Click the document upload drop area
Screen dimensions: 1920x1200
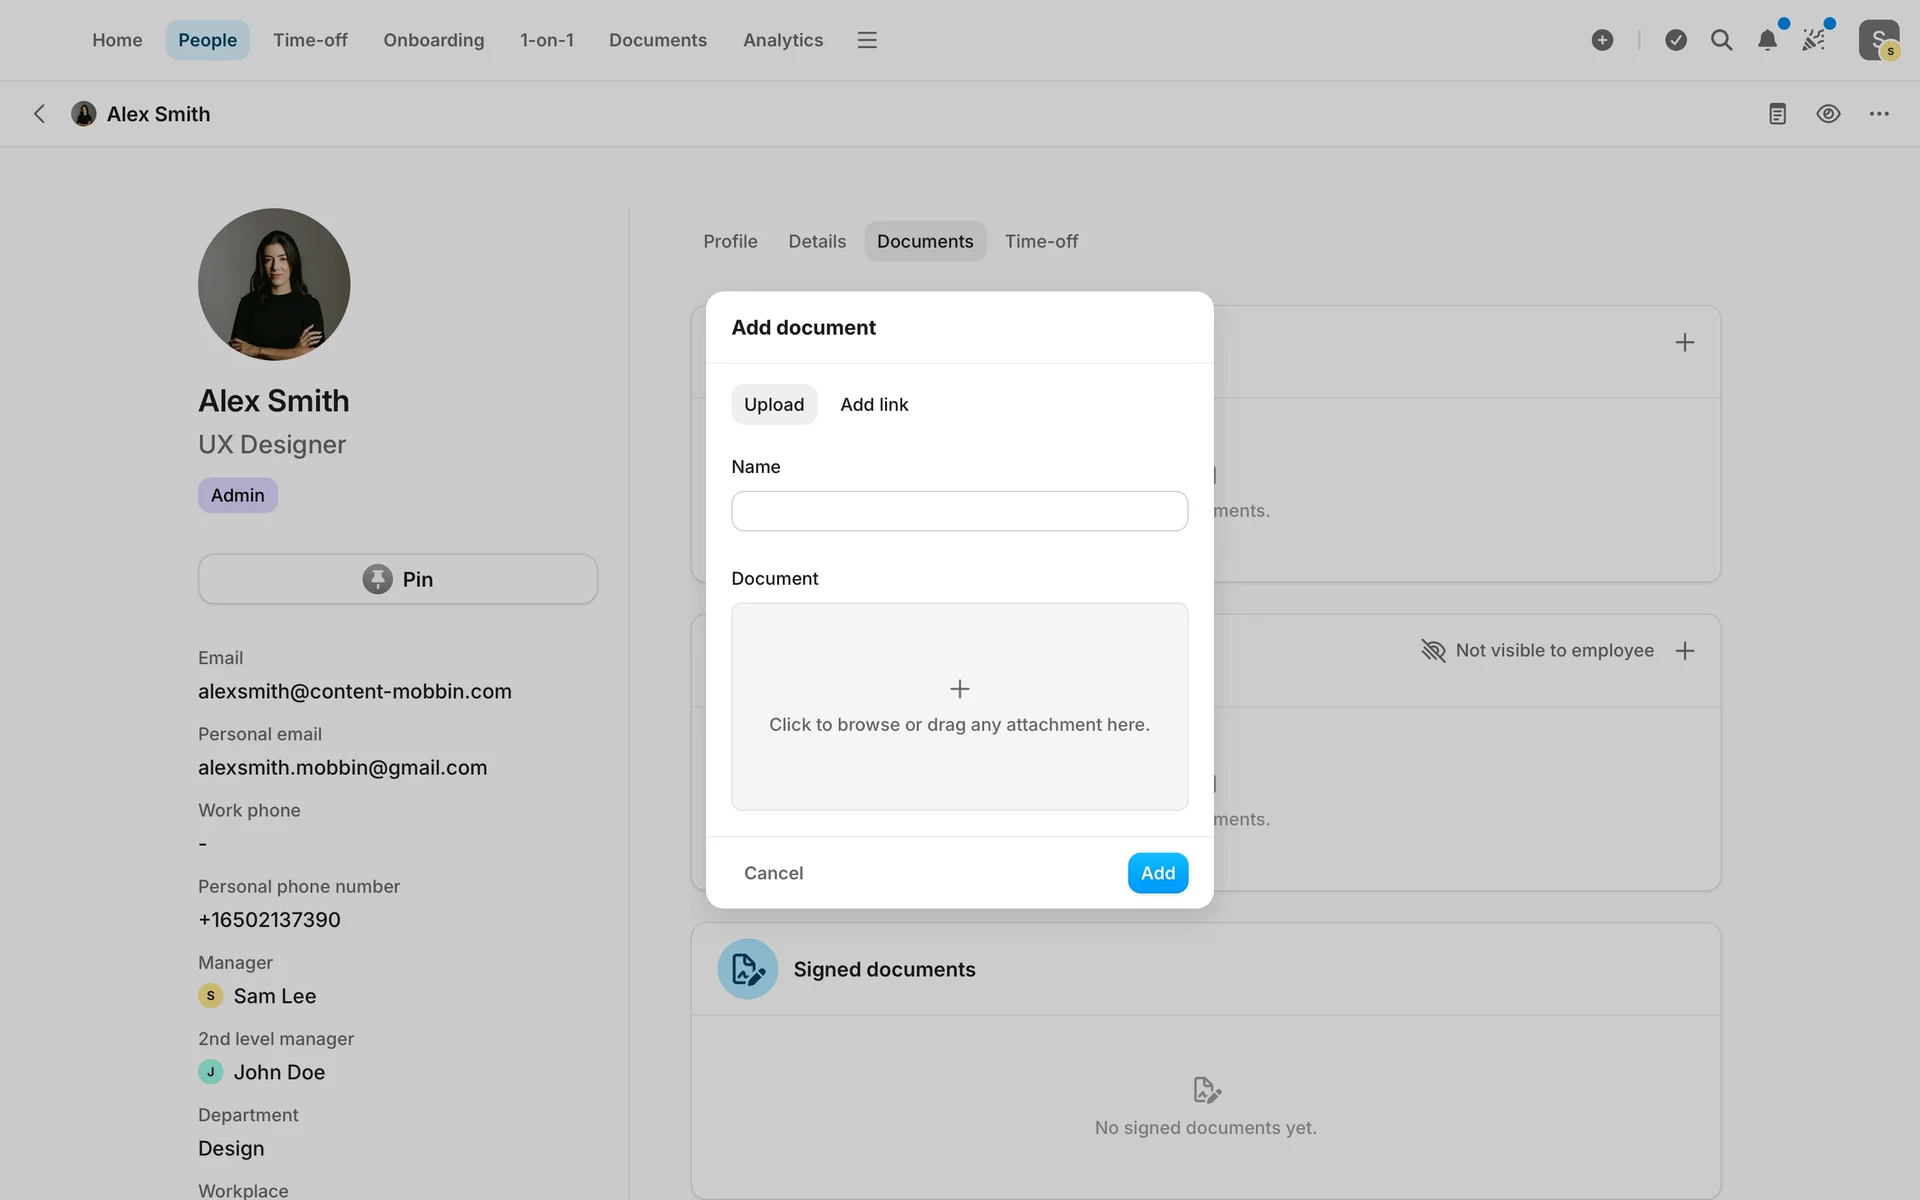pos(959,706)
